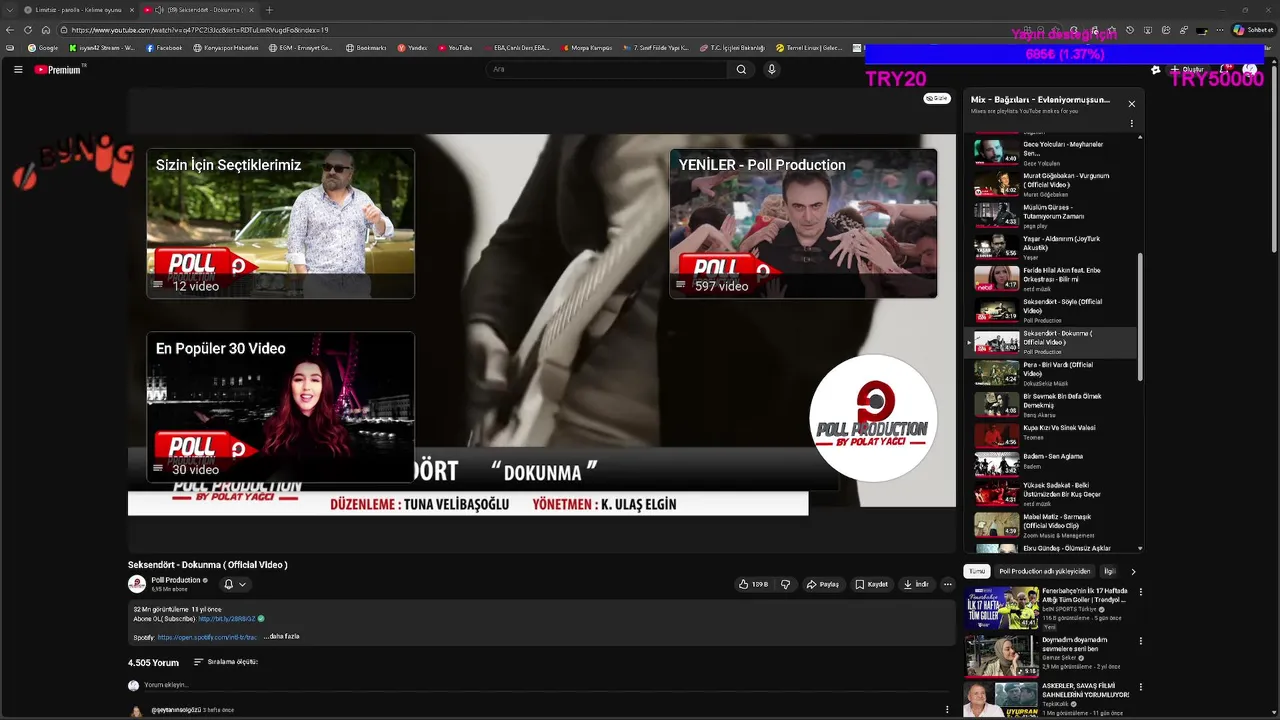Download the video via İndir
Screen dimensions: 1280x720
coord(916,584)
